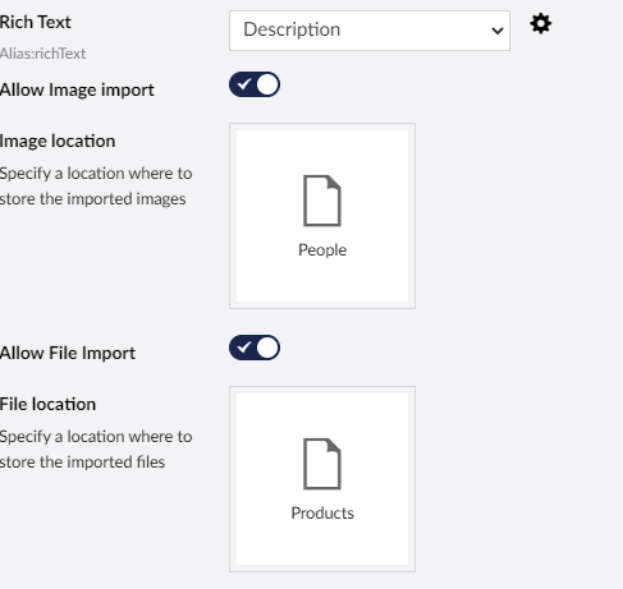Screen dimensions: 623x589
Task: Click the Alias:richText text
Action: click(43, 54)
